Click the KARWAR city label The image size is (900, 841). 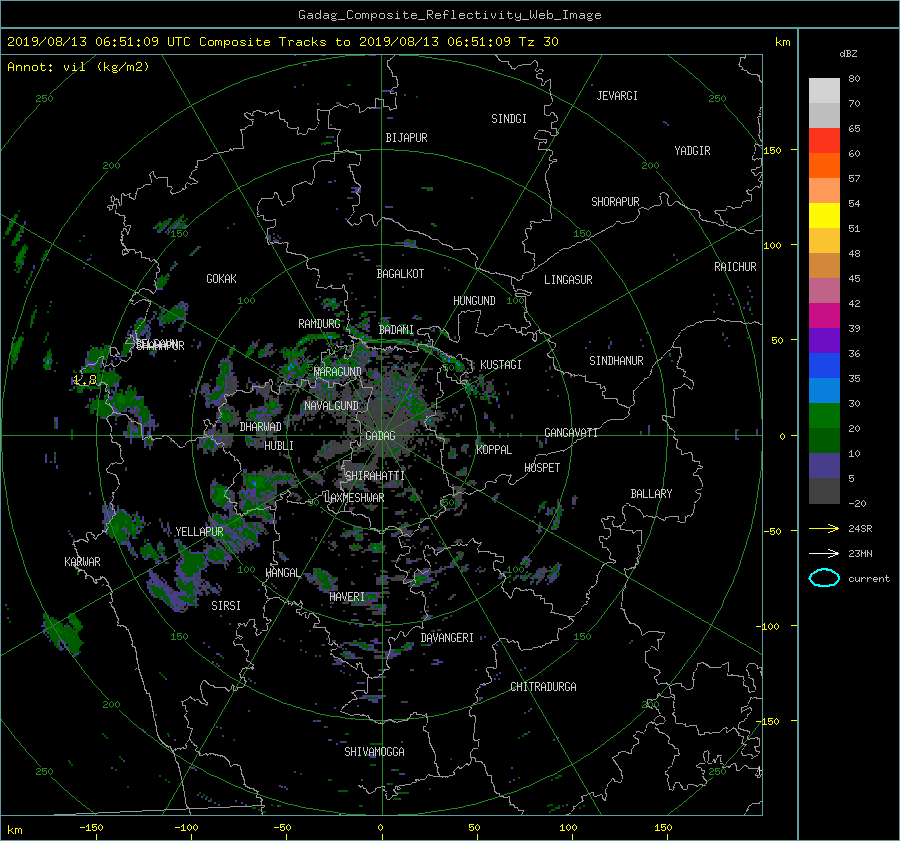[82, 562]
